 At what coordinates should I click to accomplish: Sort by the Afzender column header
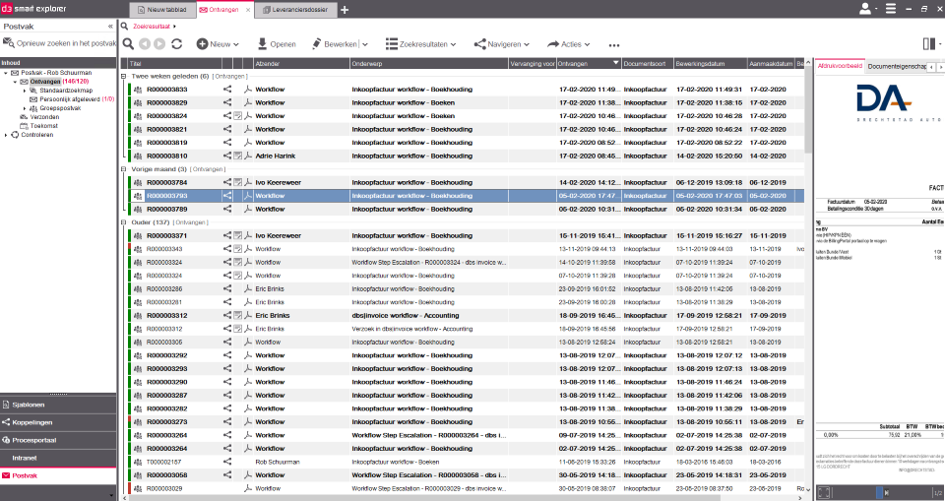click(x=301, y=63)
